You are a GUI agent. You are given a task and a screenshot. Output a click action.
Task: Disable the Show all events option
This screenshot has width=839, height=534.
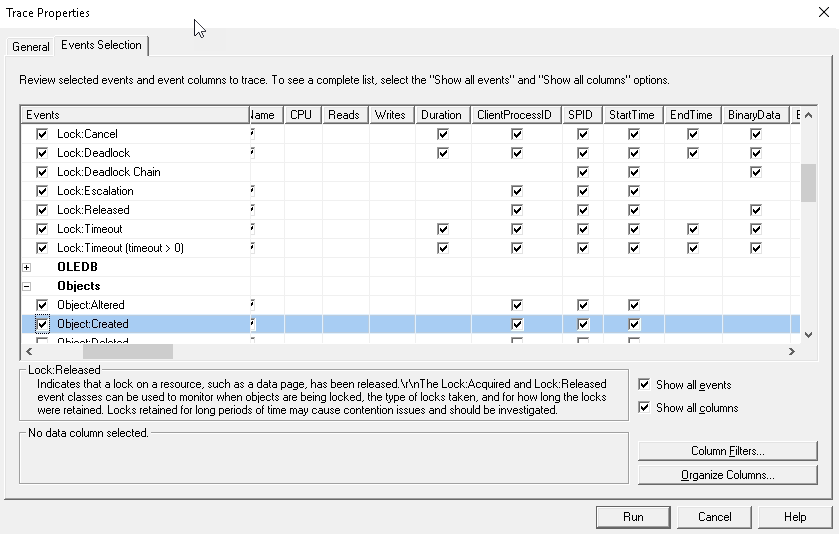point(644,384)
